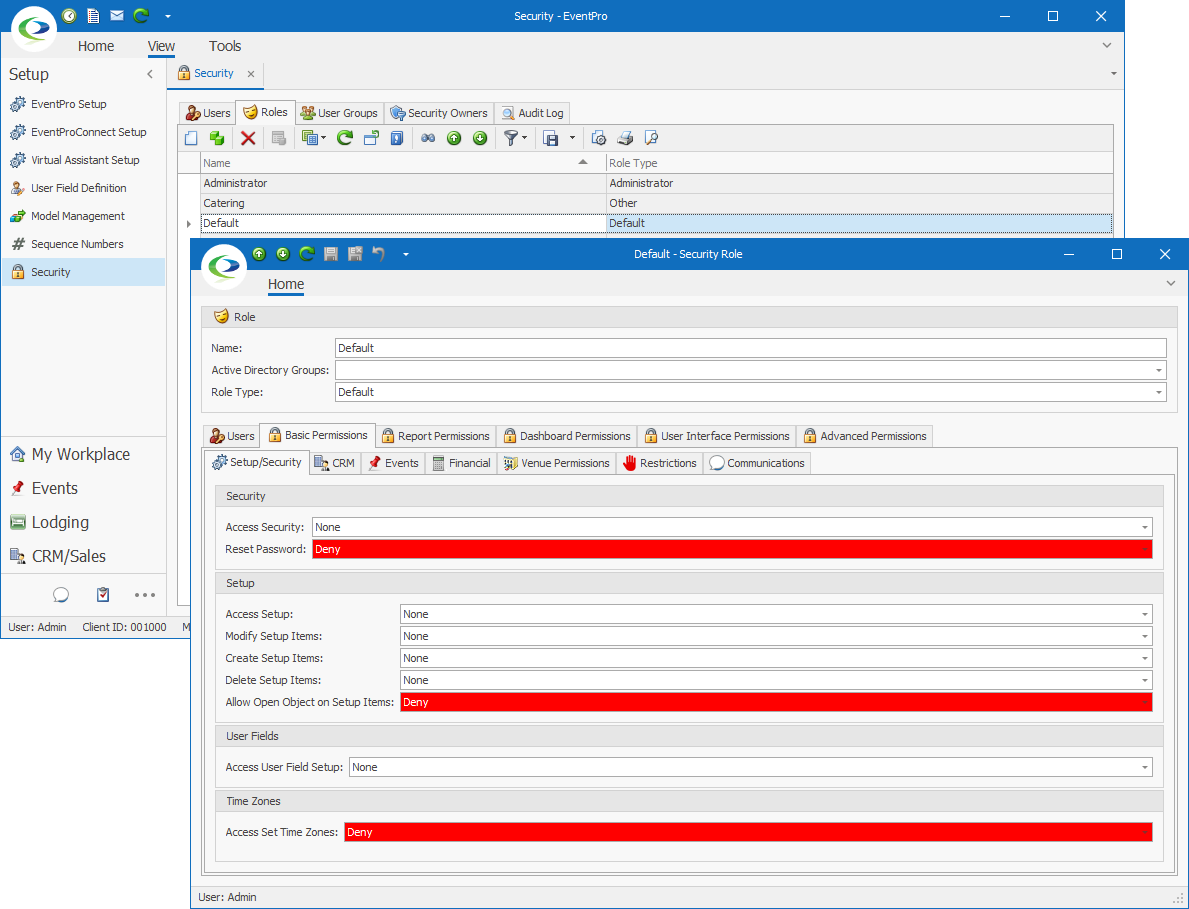Click the print preview magnifier icon

click(651, 138)
